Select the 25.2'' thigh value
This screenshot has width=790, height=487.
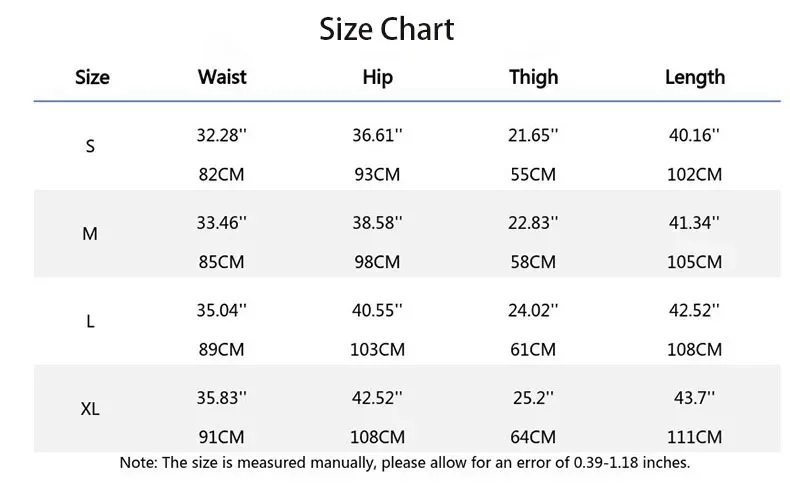tap(533, 398)
